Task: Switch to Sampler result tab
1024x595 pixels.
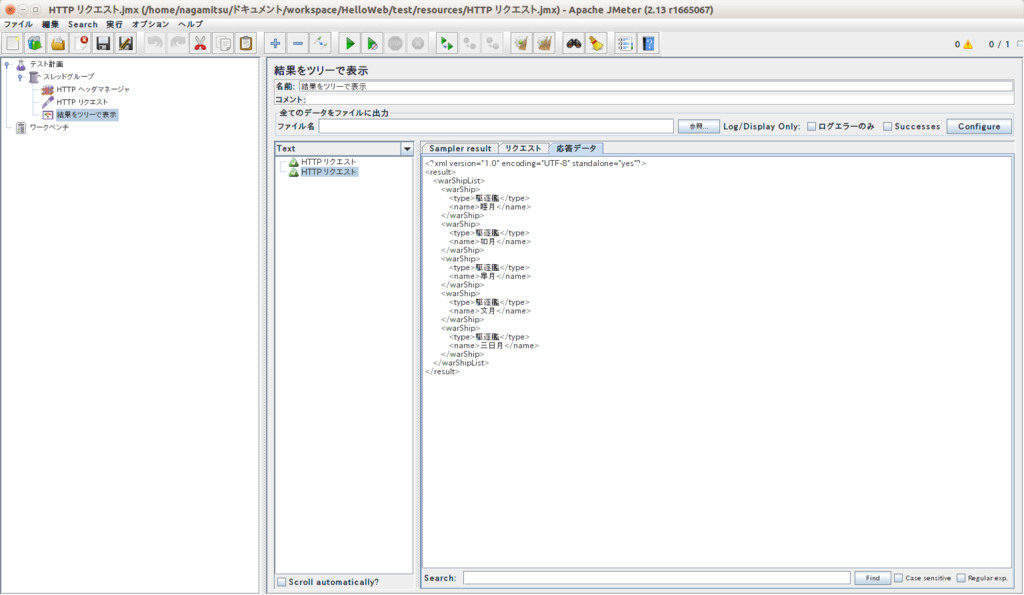Action: (x=460, y=149)
